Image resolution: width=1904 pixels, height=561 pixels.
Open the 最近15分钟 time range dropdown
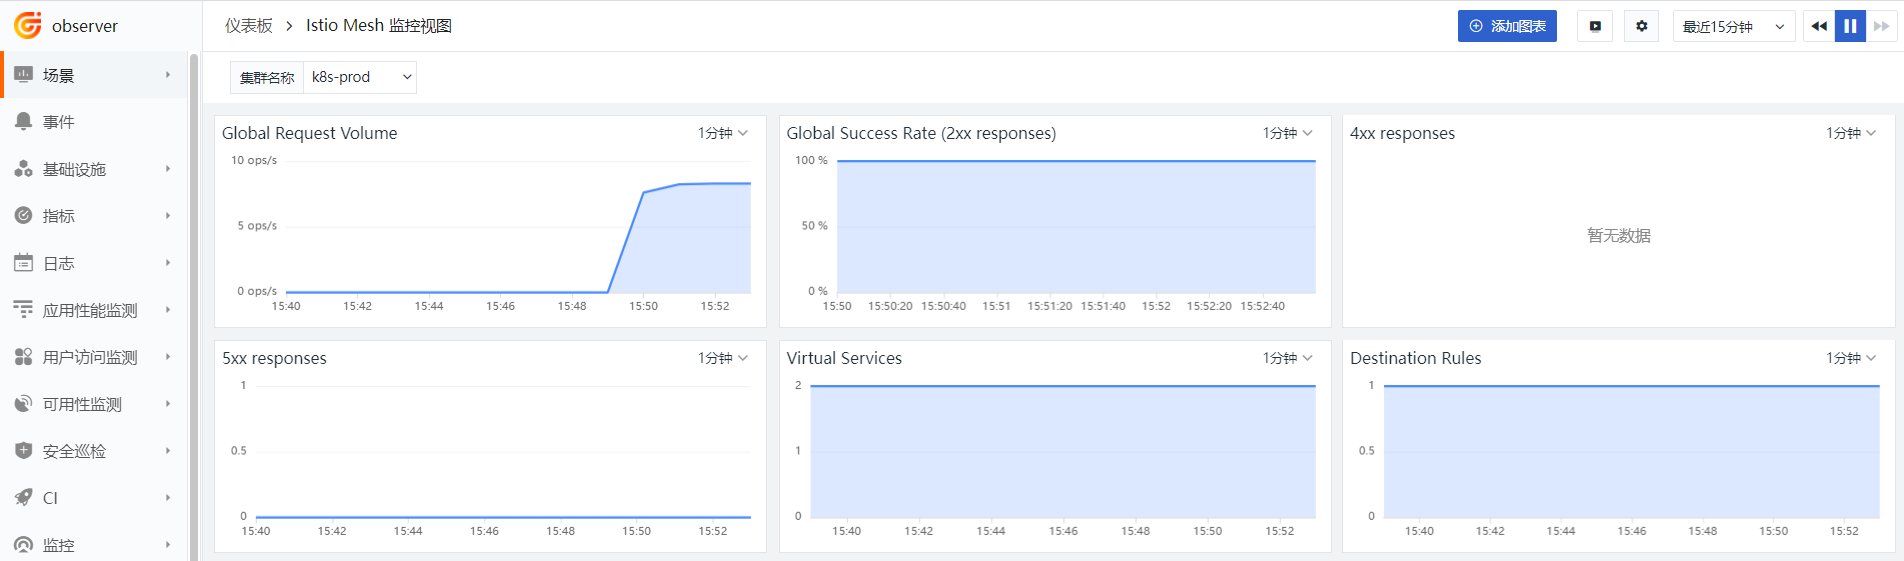[1734, 26]
